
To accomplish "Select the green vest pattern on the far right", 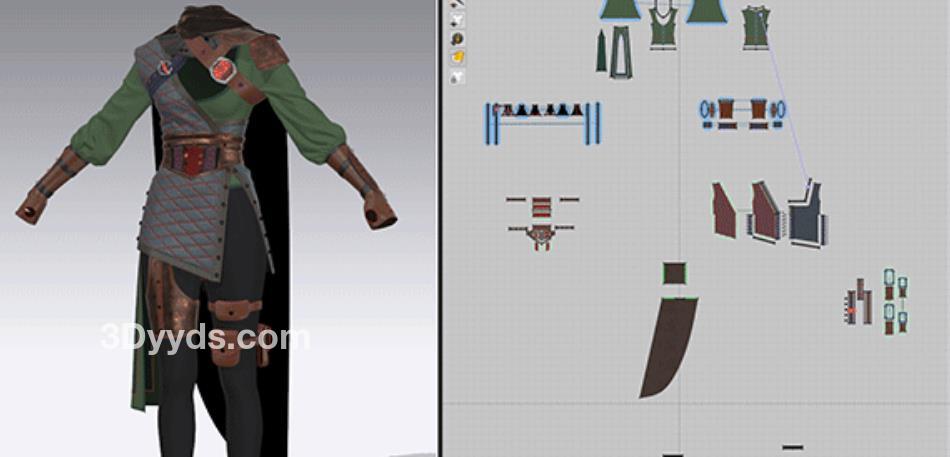I will (756, 27).
